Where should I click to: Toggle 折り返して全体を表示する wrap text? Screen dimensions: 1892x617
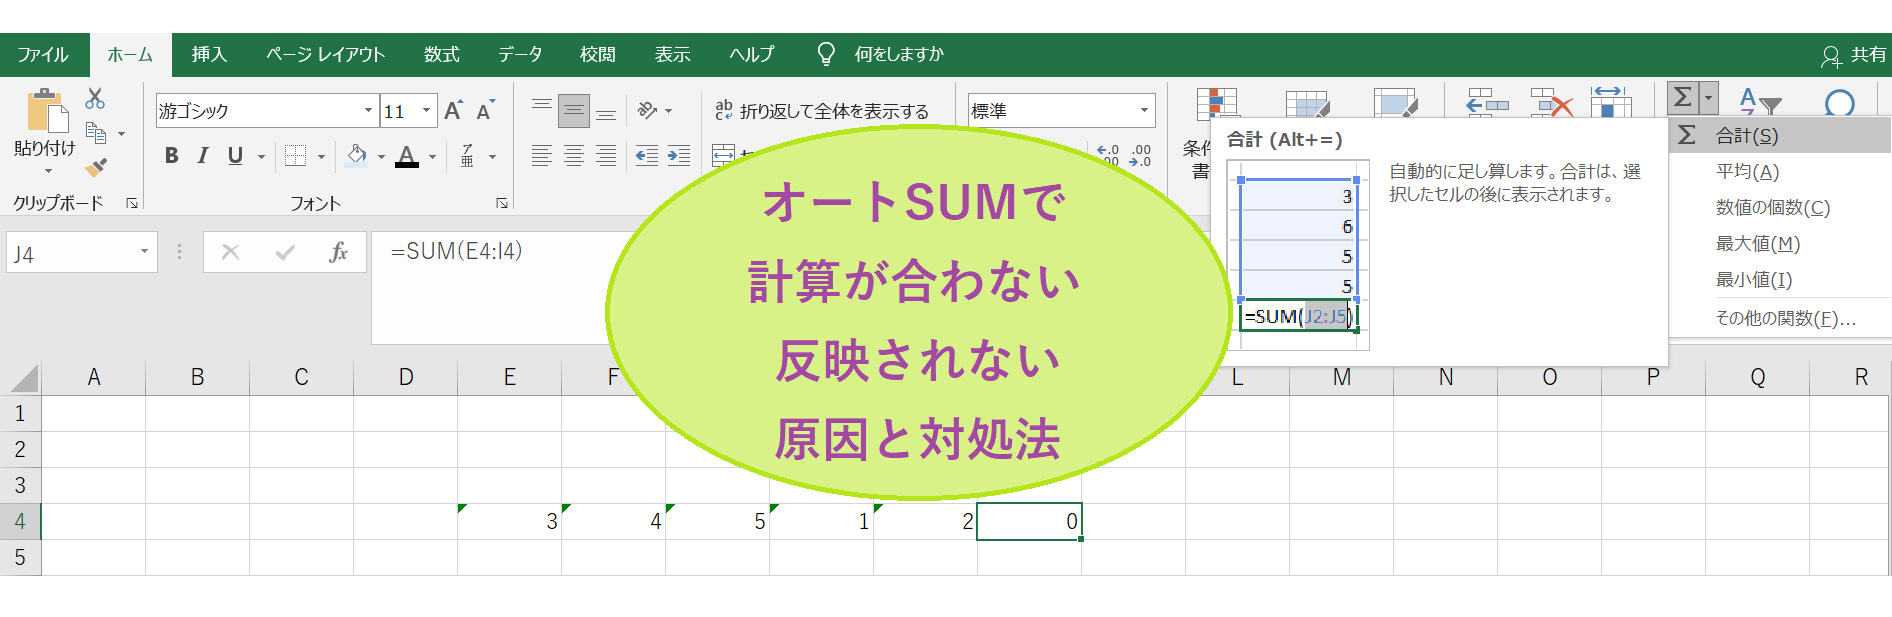(822, 111)
